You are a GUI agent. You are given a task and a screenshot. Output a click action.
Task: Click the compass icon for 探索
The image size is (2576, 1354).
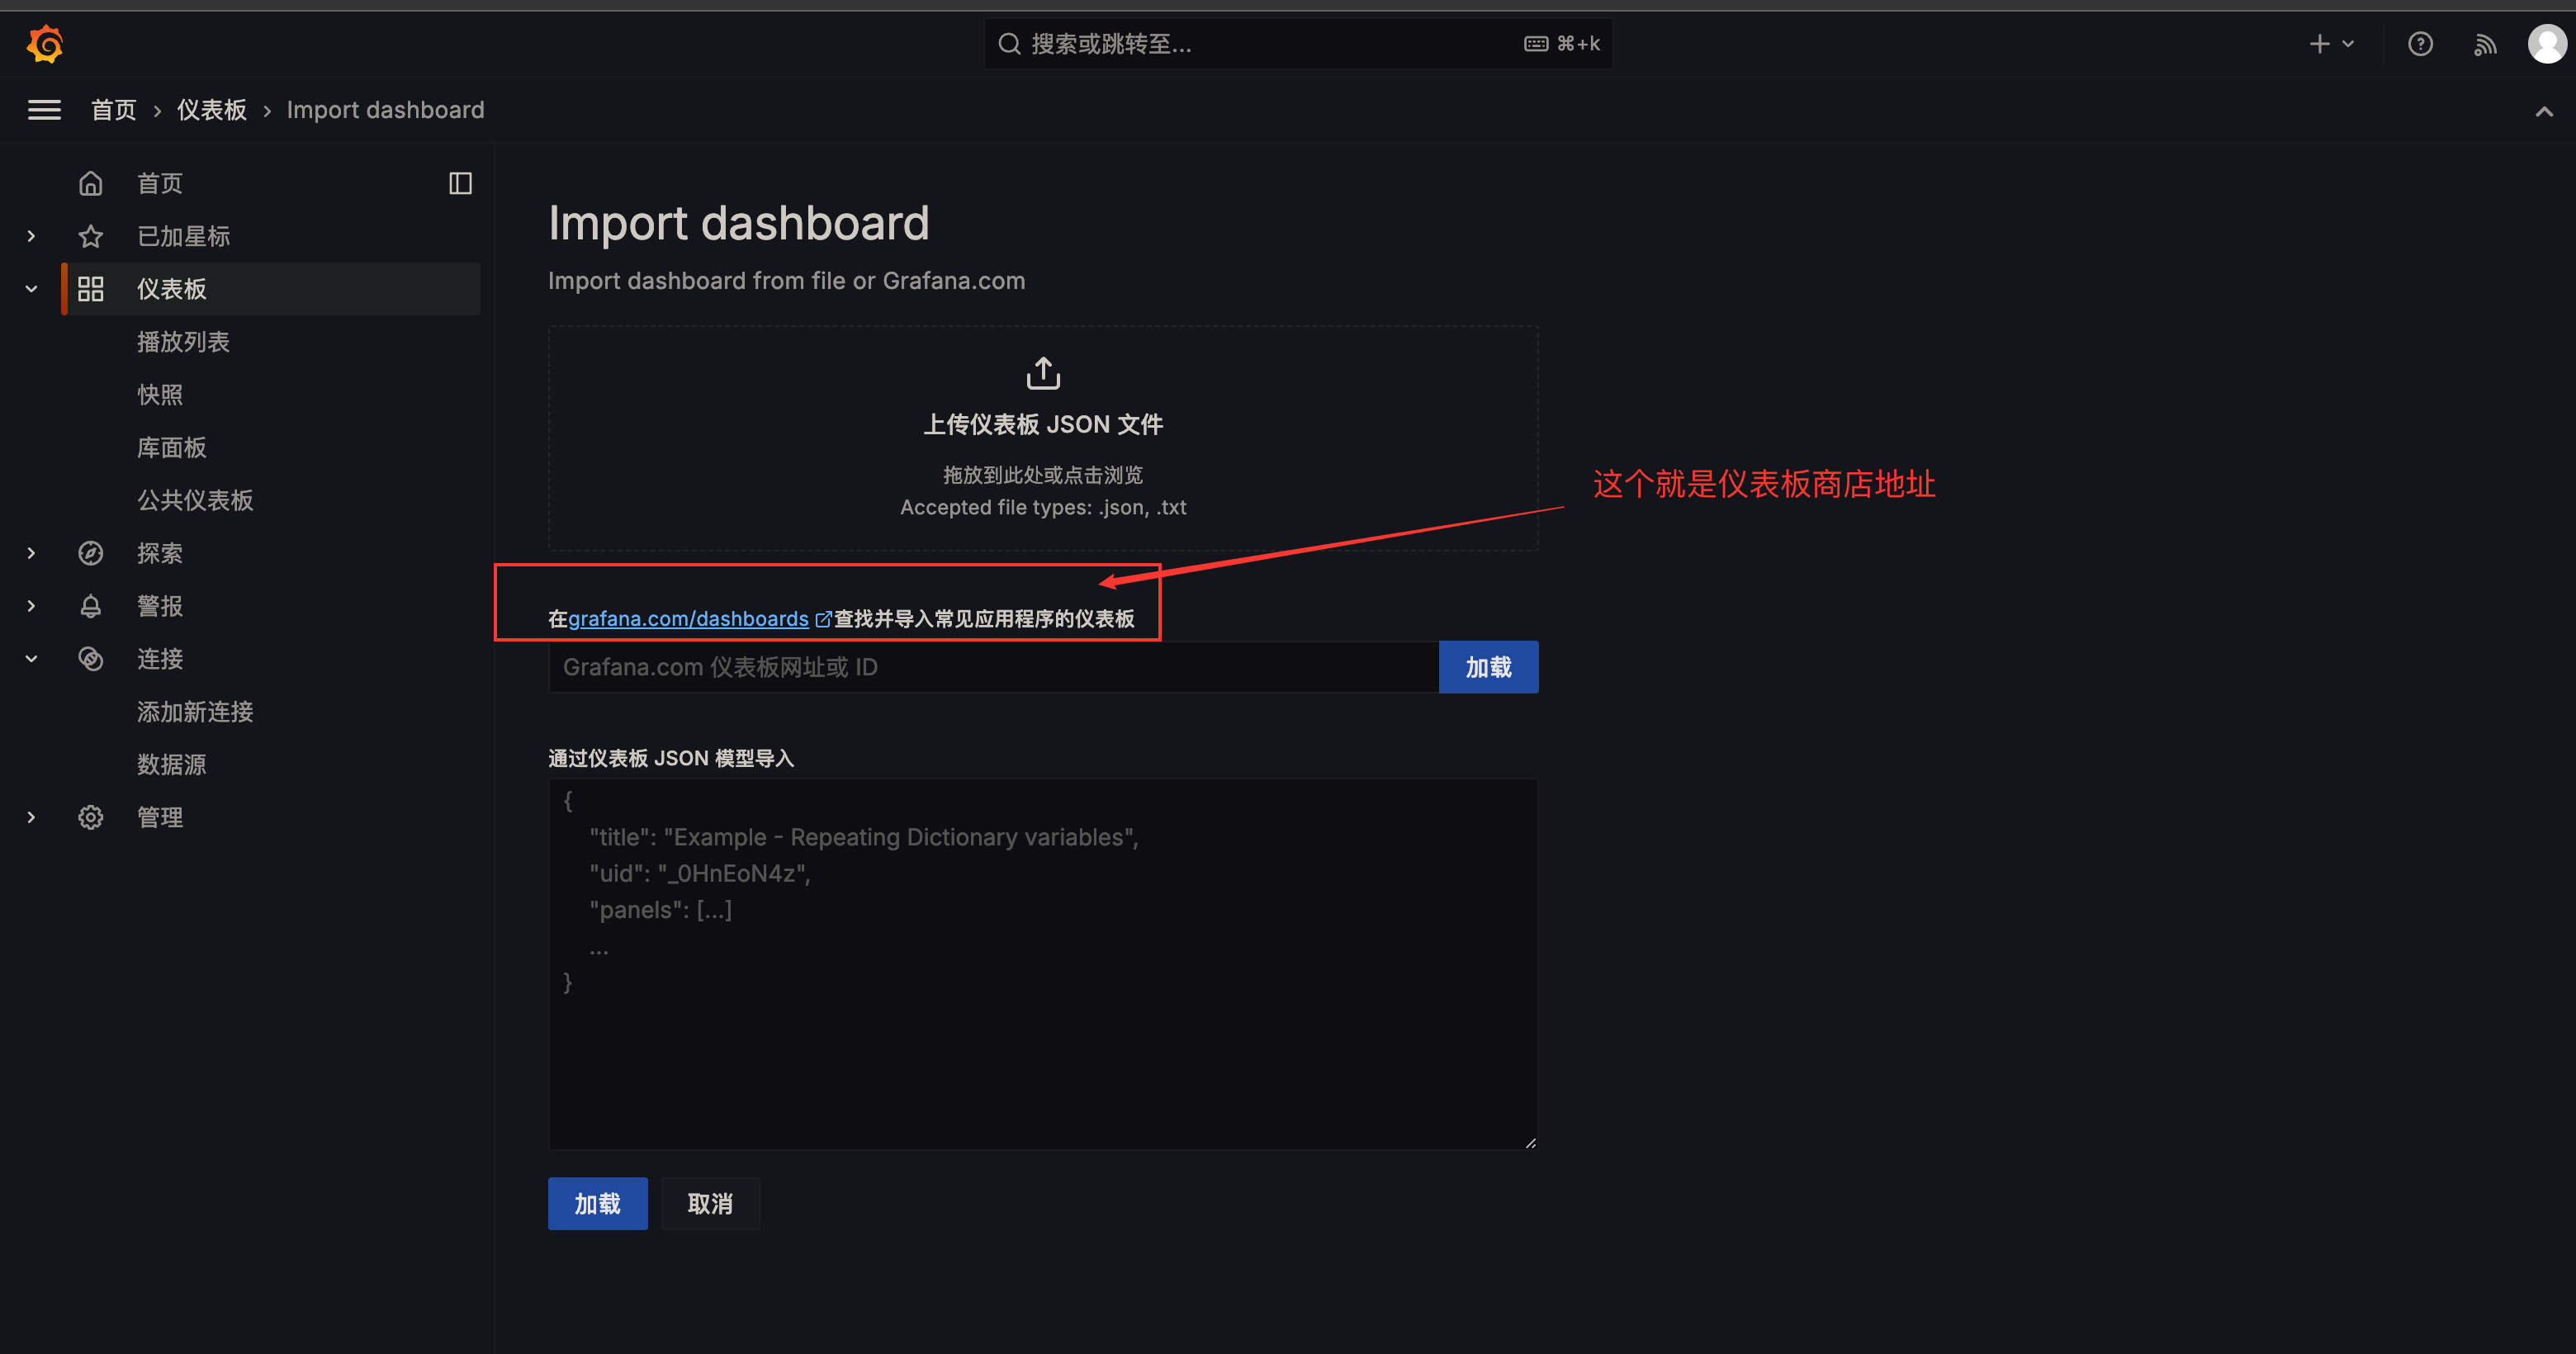click(91, 553)
